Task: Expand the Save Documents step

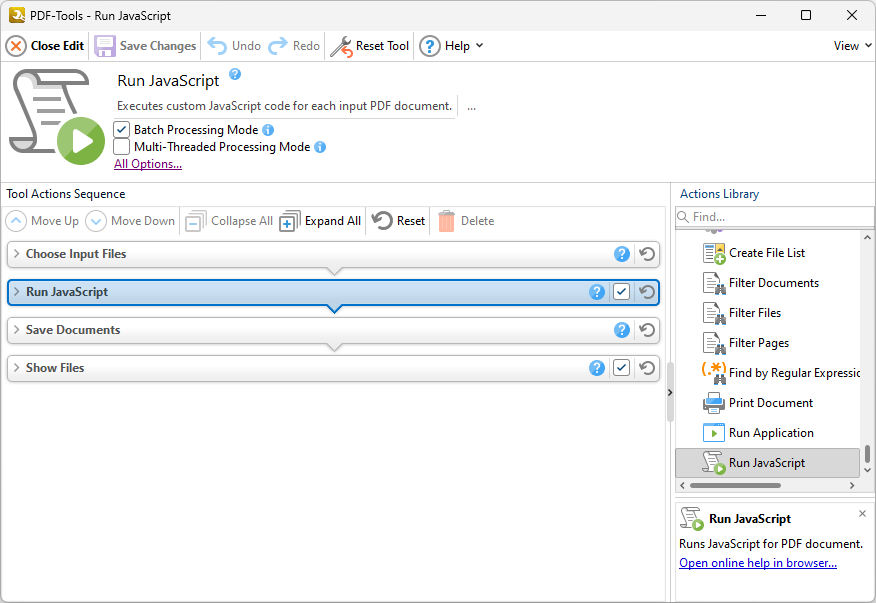Action: [x=17, y=330]
